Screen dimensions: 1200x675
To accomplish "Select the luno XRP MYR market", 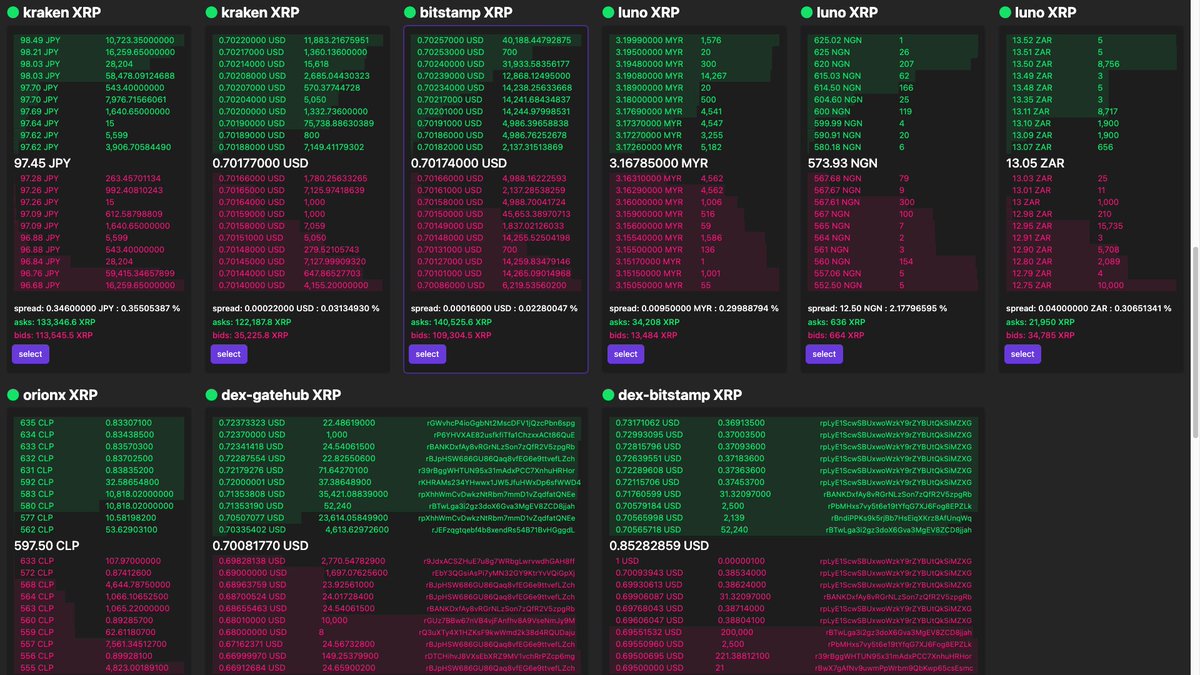I will coord(625,354).
